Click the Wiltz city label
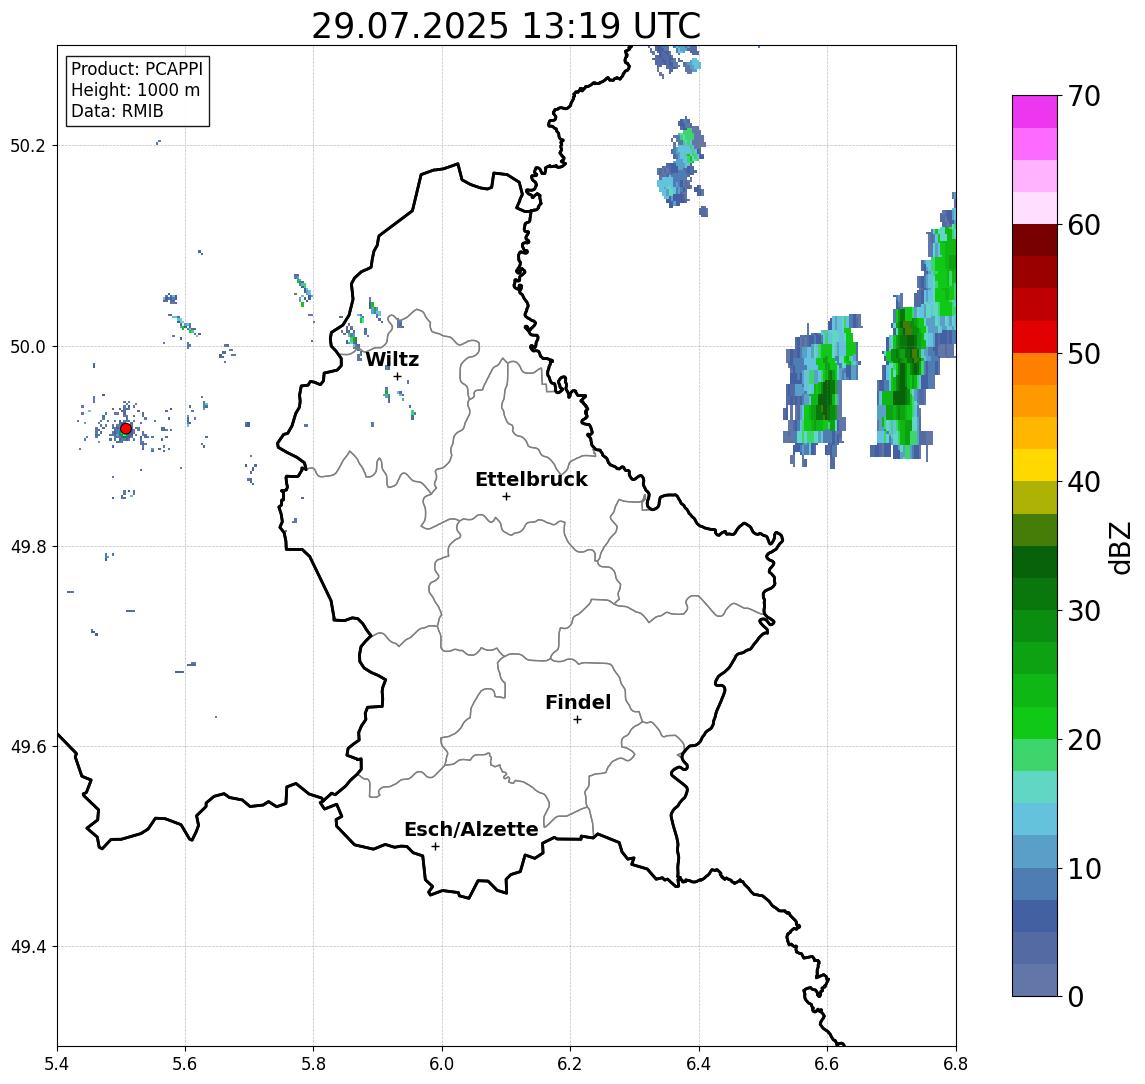The width and height of the screenshot is (1145, 1084). [x=392, y=359]
